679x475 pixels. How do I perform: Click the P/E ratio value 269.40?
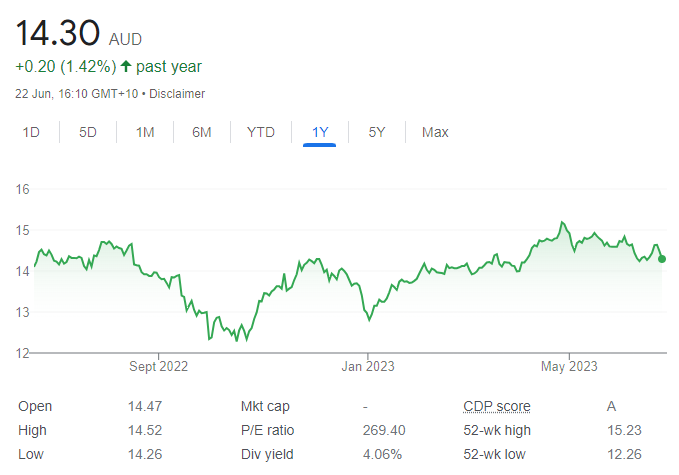point(384,430)
